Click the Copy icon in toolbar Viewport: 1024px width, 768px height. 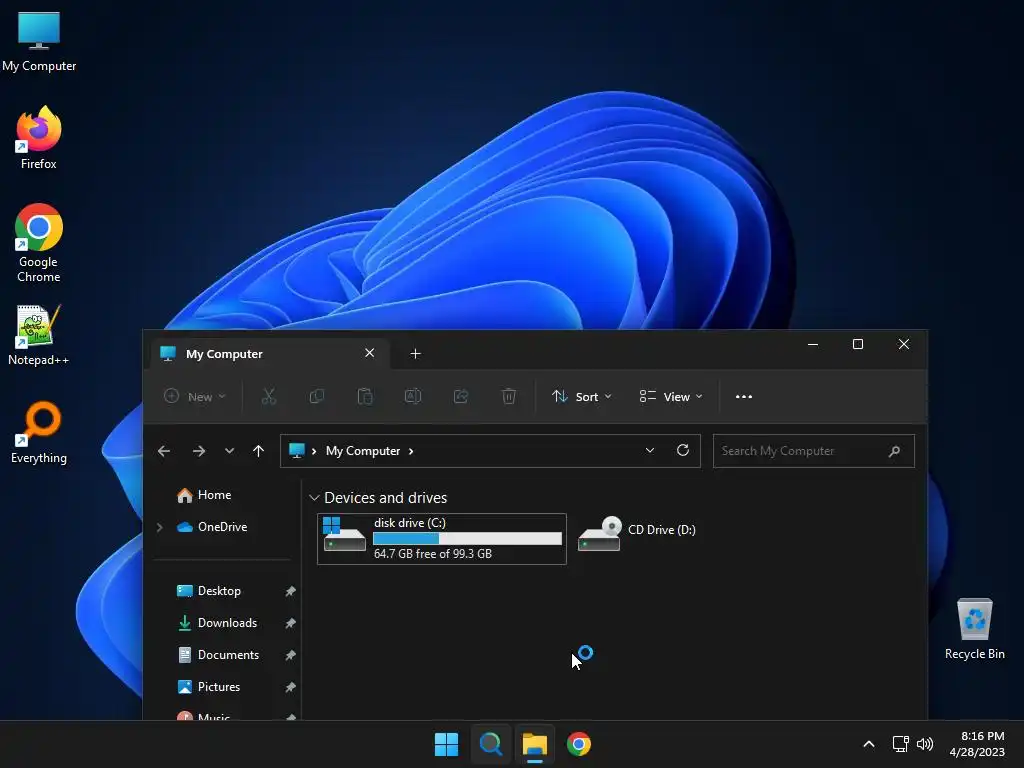pyautogui.click(x=317, y=396)
